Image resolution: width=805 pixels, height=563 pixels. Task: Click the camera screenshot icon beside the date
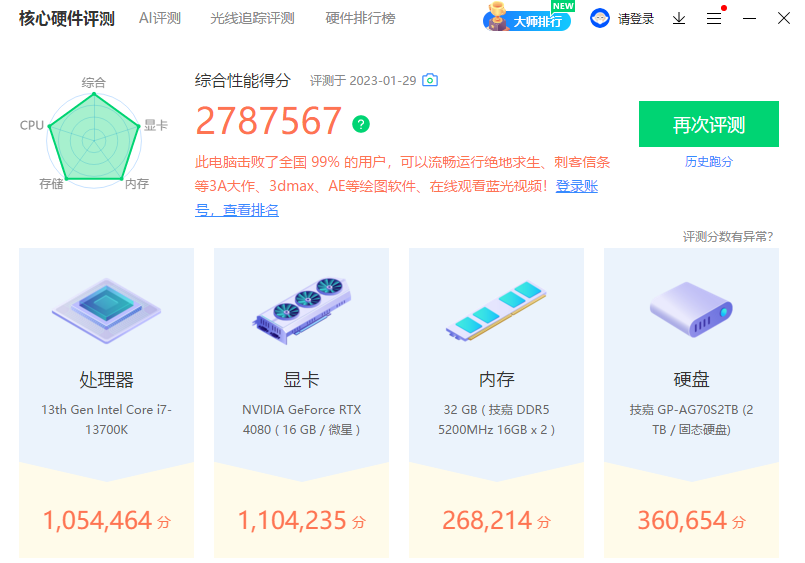(x=430, y=80)
